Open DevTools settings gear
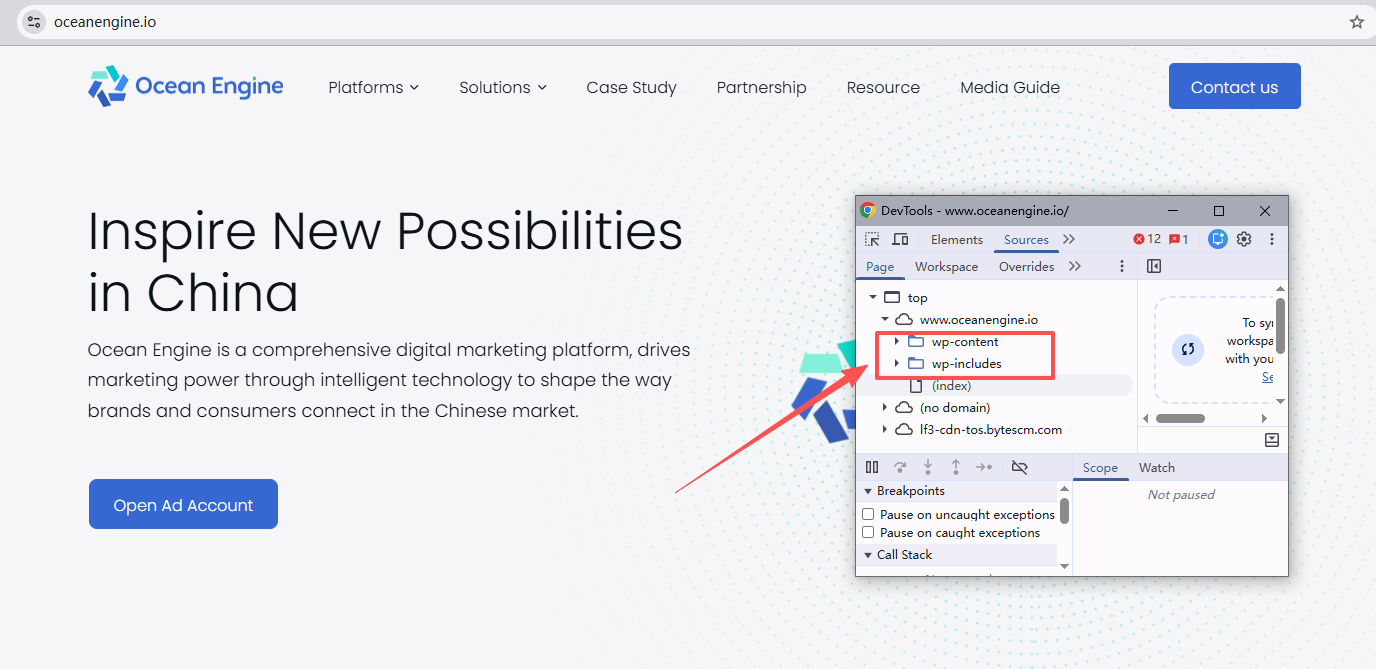This screenshot has height=669, width=1376. click(1244, 239)
